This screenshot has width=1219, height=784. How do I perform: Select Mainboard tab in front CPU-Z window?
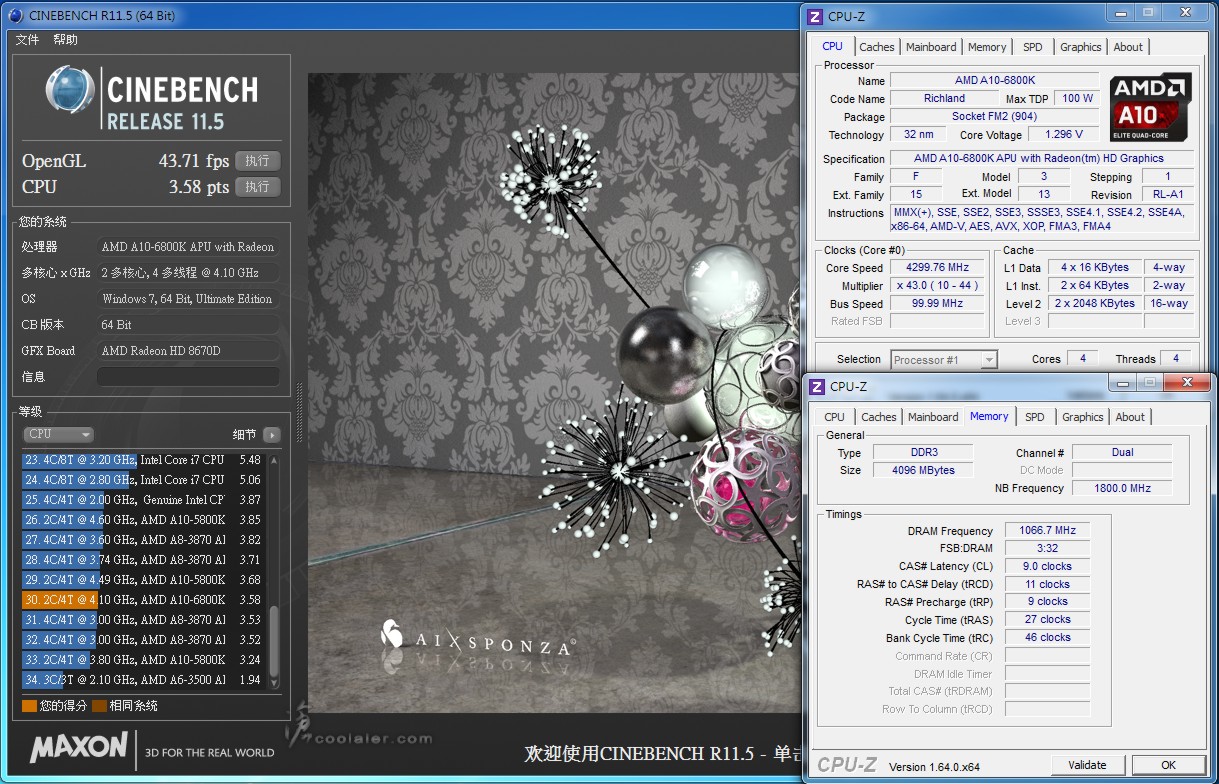click(x=933, y=417)
